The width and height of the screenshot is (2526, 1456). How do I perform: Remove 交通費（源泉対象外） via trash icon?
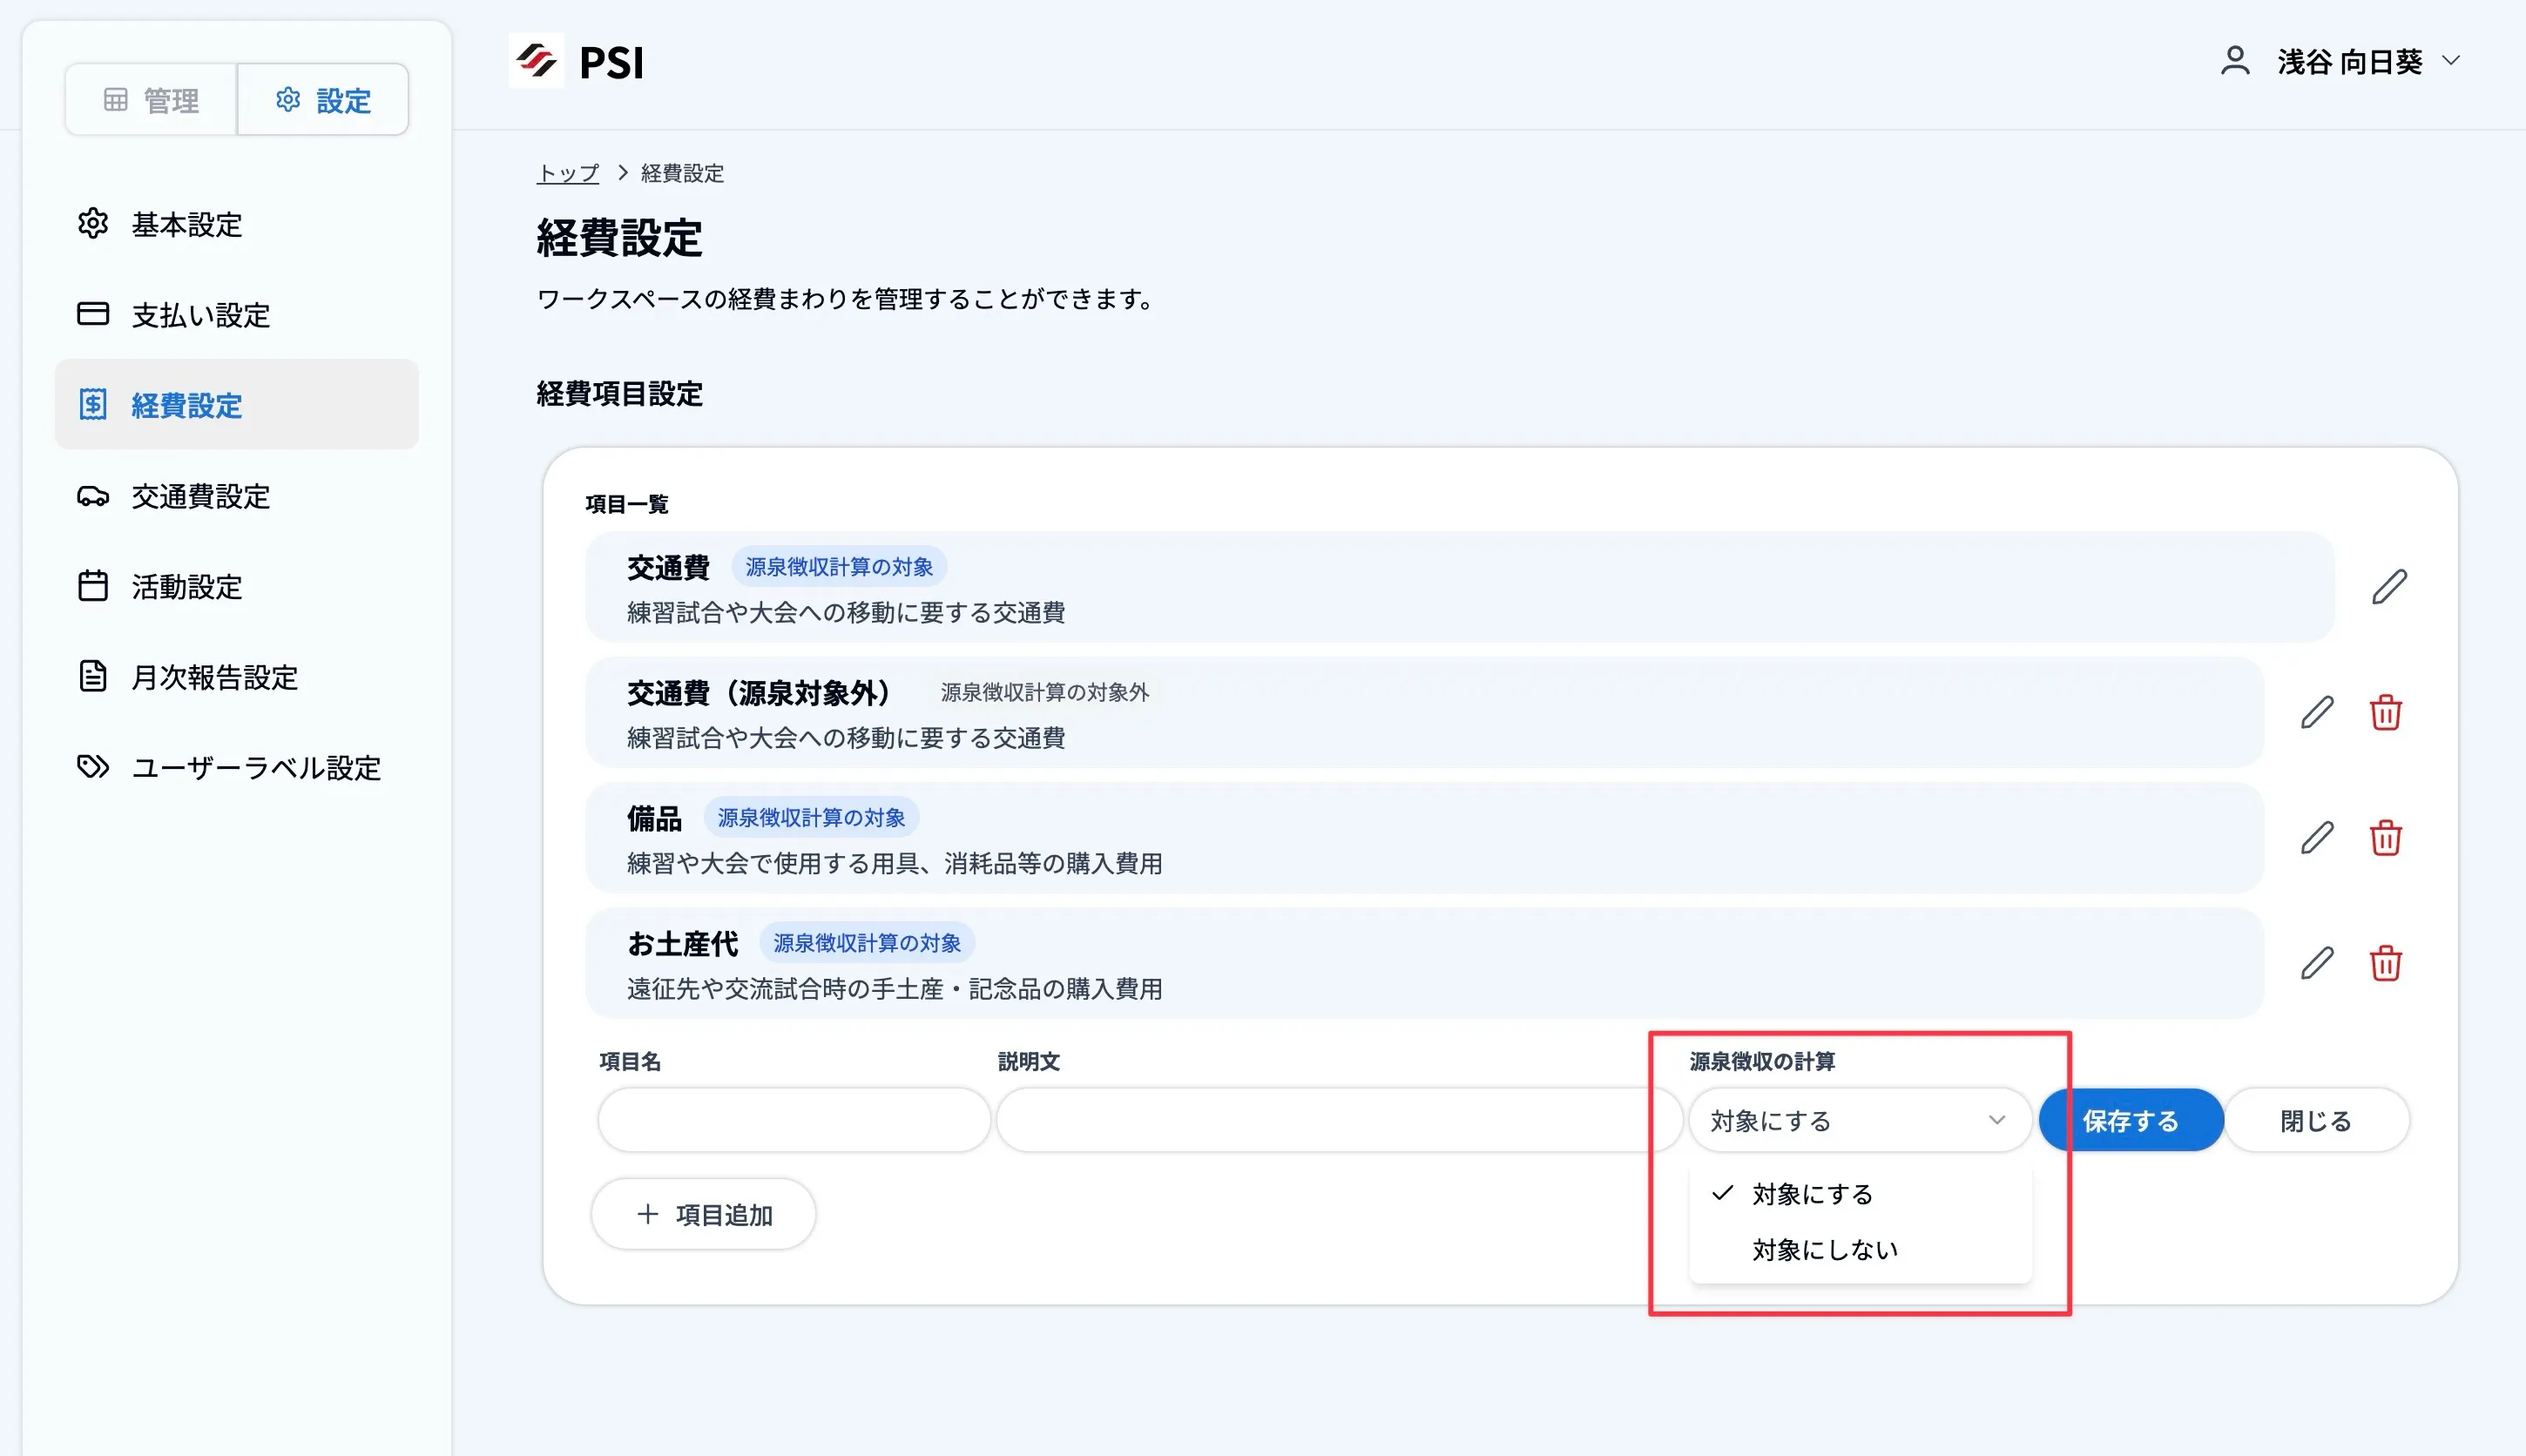point(2387,713)
